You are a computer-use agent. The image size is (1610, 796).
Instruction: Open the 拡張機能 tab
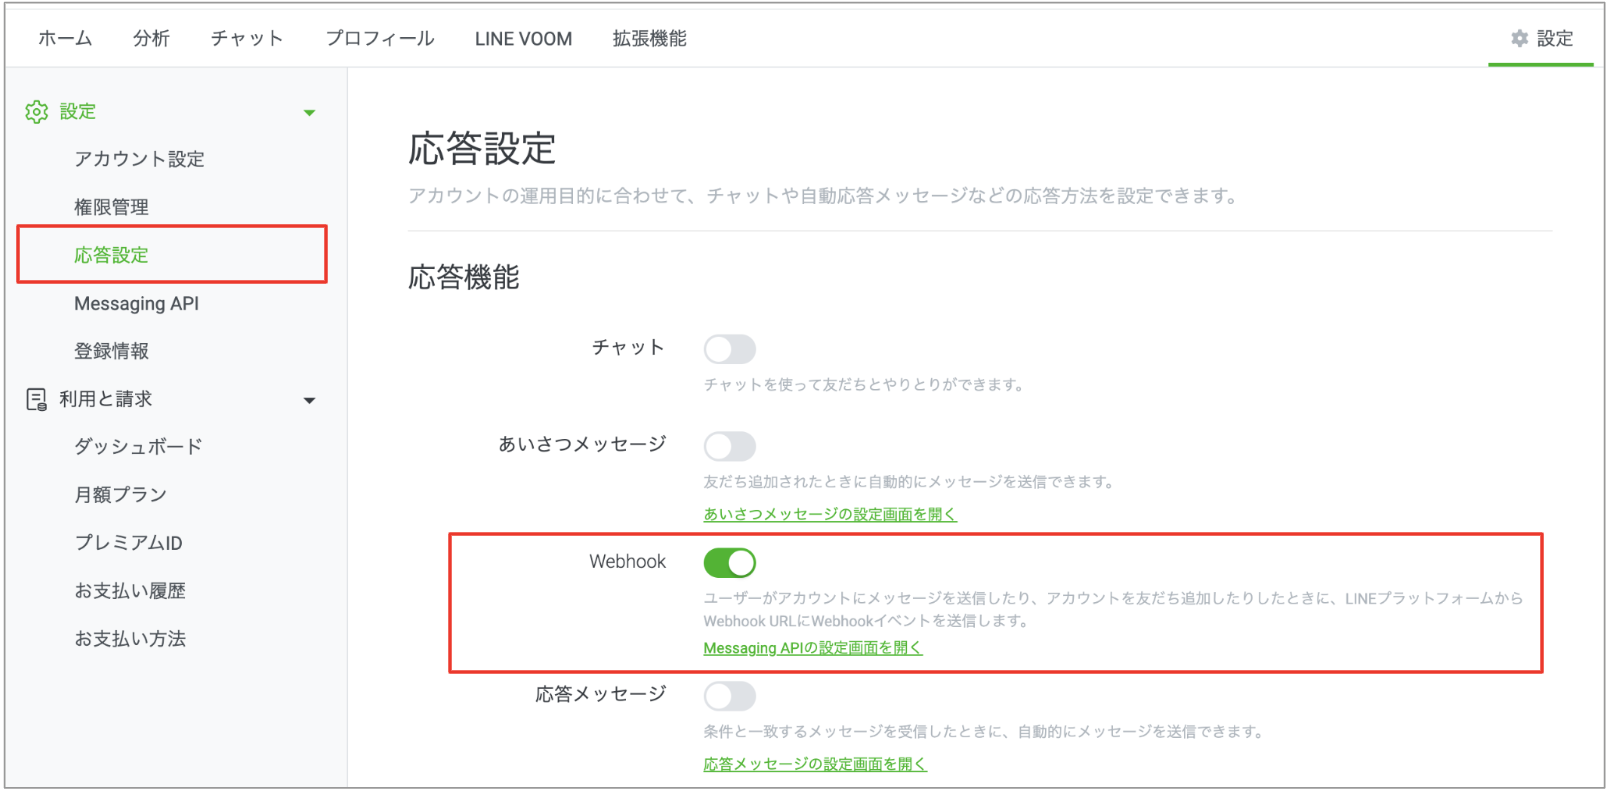coord(649,38)
